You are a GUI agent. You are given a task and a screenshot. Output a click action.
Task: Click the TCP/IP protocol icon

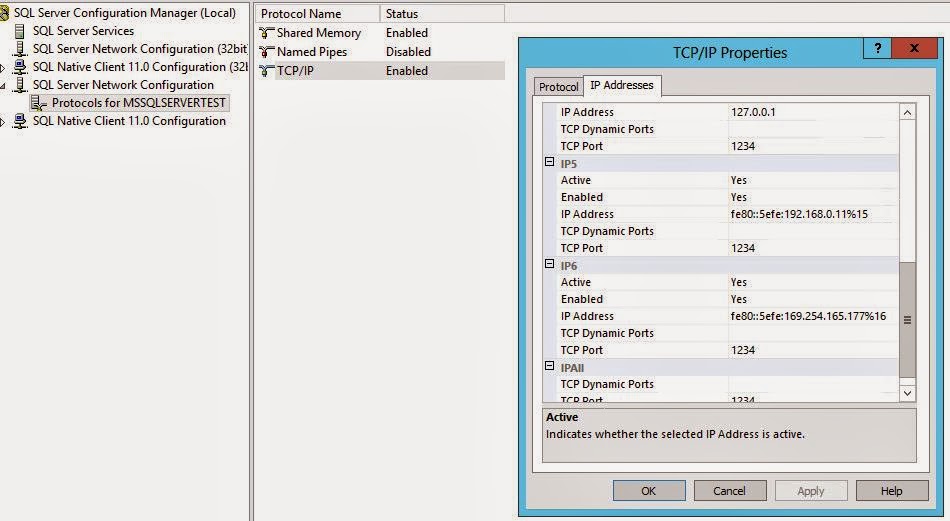[267, 71]
